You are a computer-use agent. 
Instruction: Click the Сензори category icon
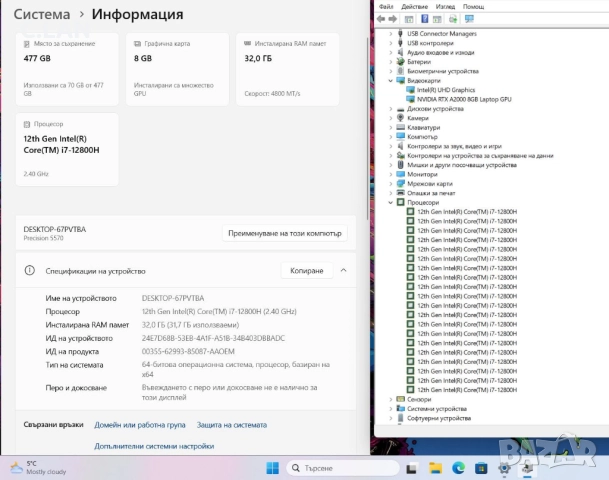tap(400, 399)
